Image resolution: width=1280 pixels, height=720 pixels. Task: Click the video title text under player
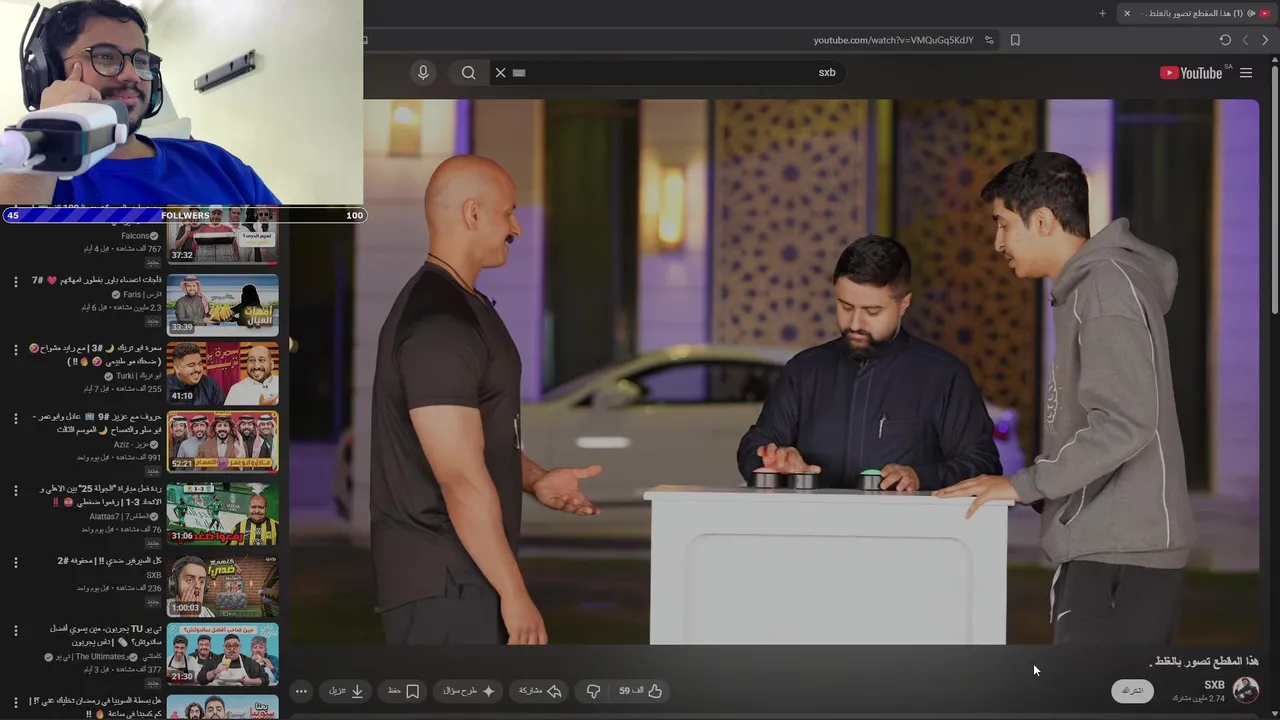click(x=1204, y=662)
